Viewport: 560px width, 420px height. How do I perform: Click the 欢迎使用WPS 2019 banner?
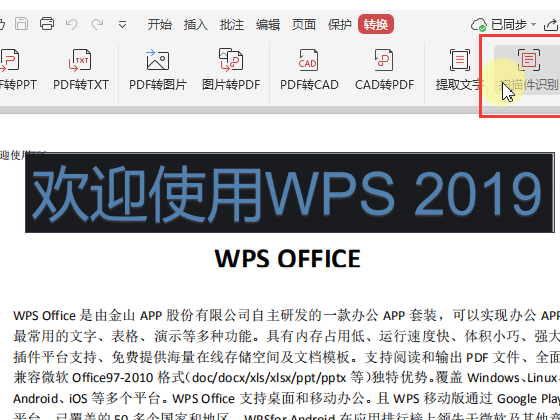(290, 193)
